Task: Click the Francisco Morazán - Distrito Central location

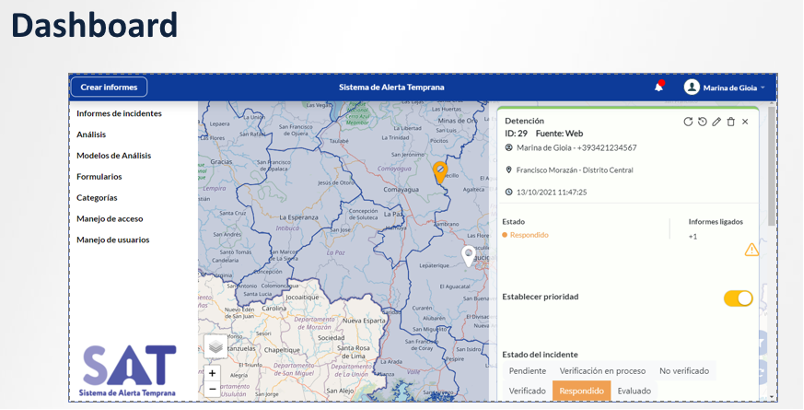Action: click(575, 170)
